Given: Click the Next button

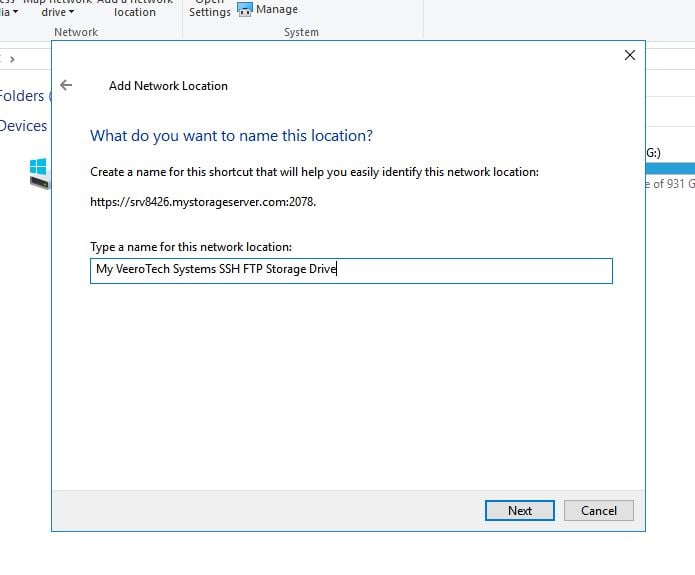Looking at the screenshot, I should pyautogui.click(x=519, y=511).
